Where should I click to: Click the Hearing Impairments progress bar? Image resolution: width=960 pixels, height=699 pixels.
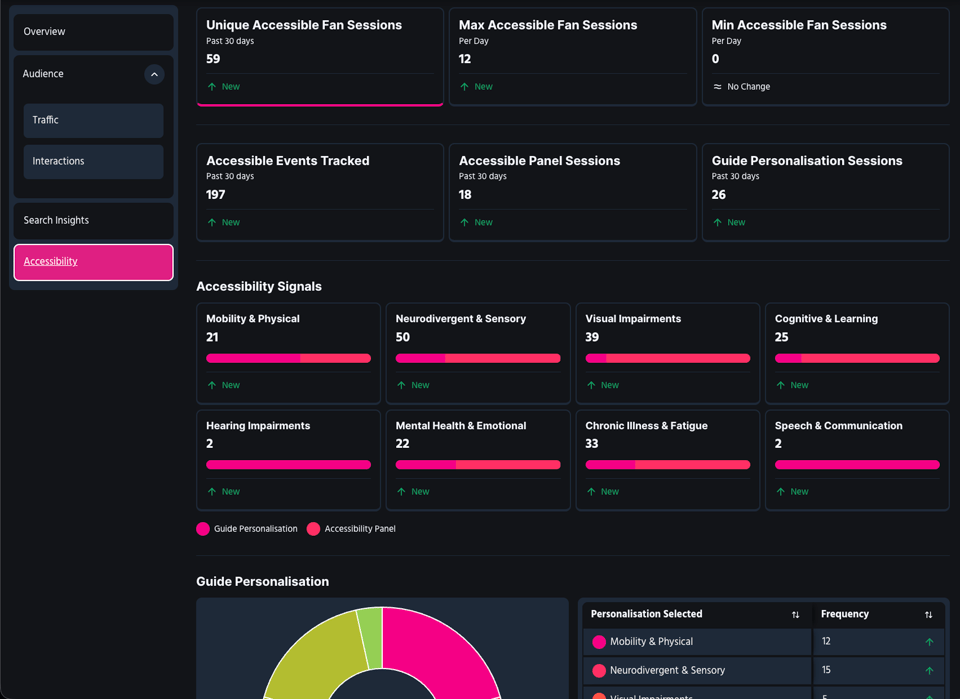[288, 465]
